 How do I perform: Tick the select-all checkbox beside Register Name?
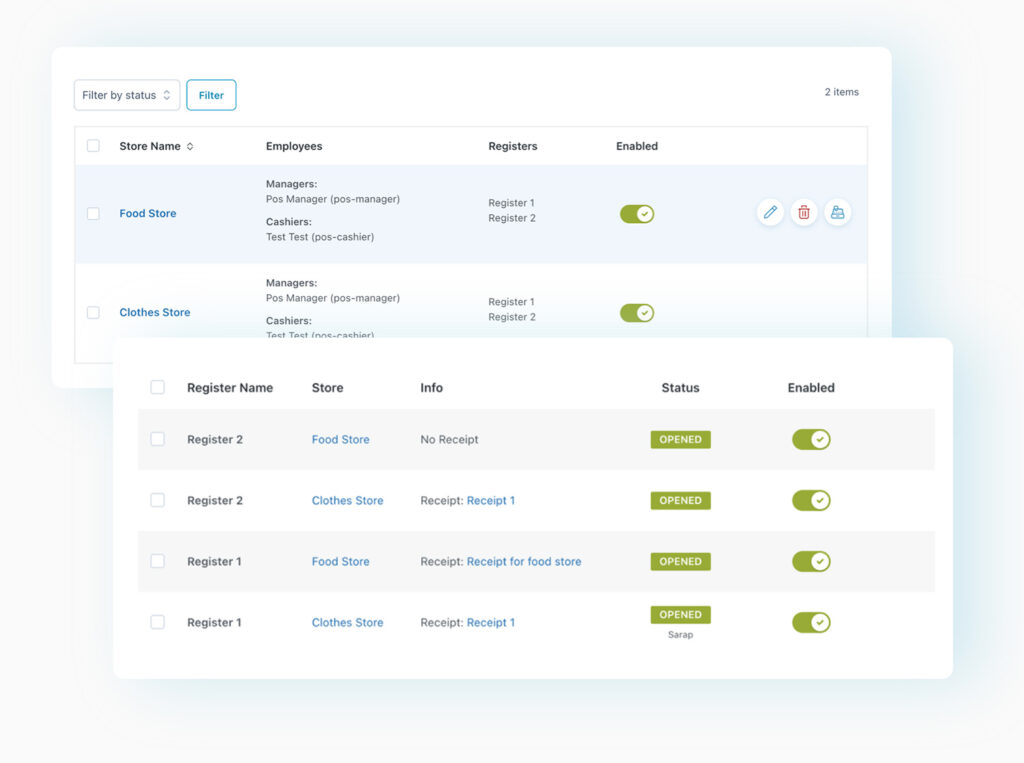(157, 387)
